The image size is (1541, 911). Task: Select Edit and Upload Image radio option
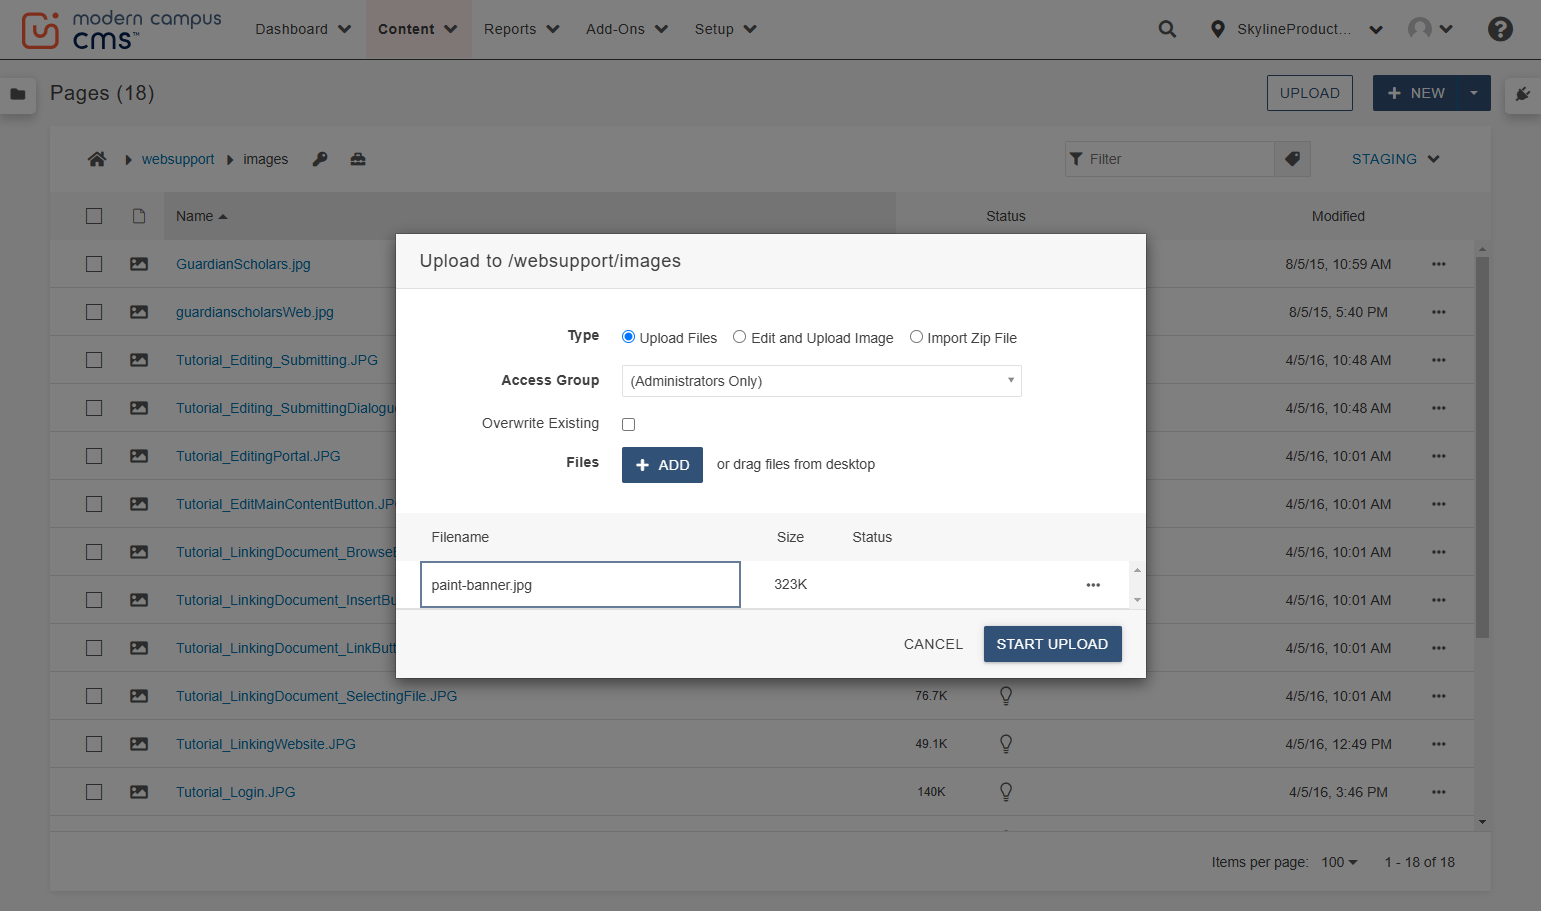[x=740, y=337]
